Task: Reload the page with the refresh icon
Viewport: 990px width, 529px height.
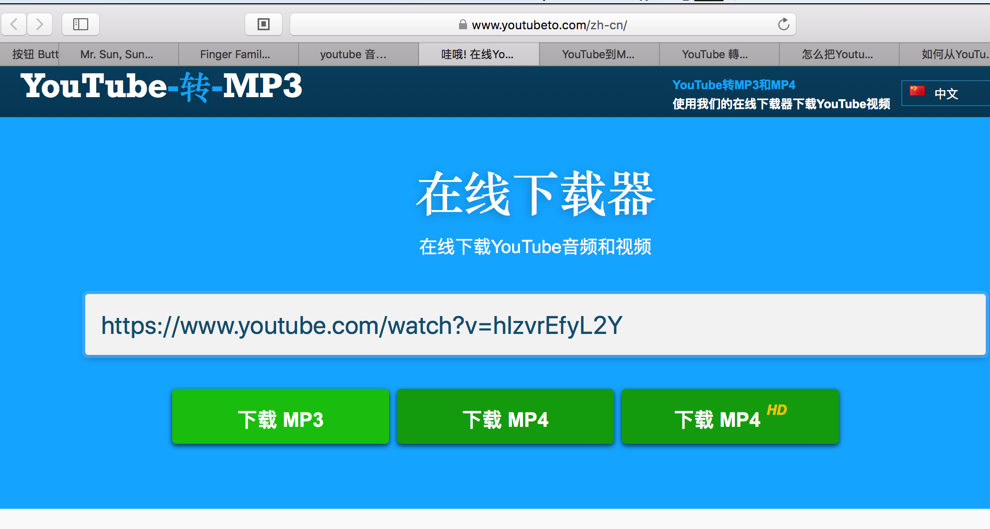Action: [x=784, y=25]
